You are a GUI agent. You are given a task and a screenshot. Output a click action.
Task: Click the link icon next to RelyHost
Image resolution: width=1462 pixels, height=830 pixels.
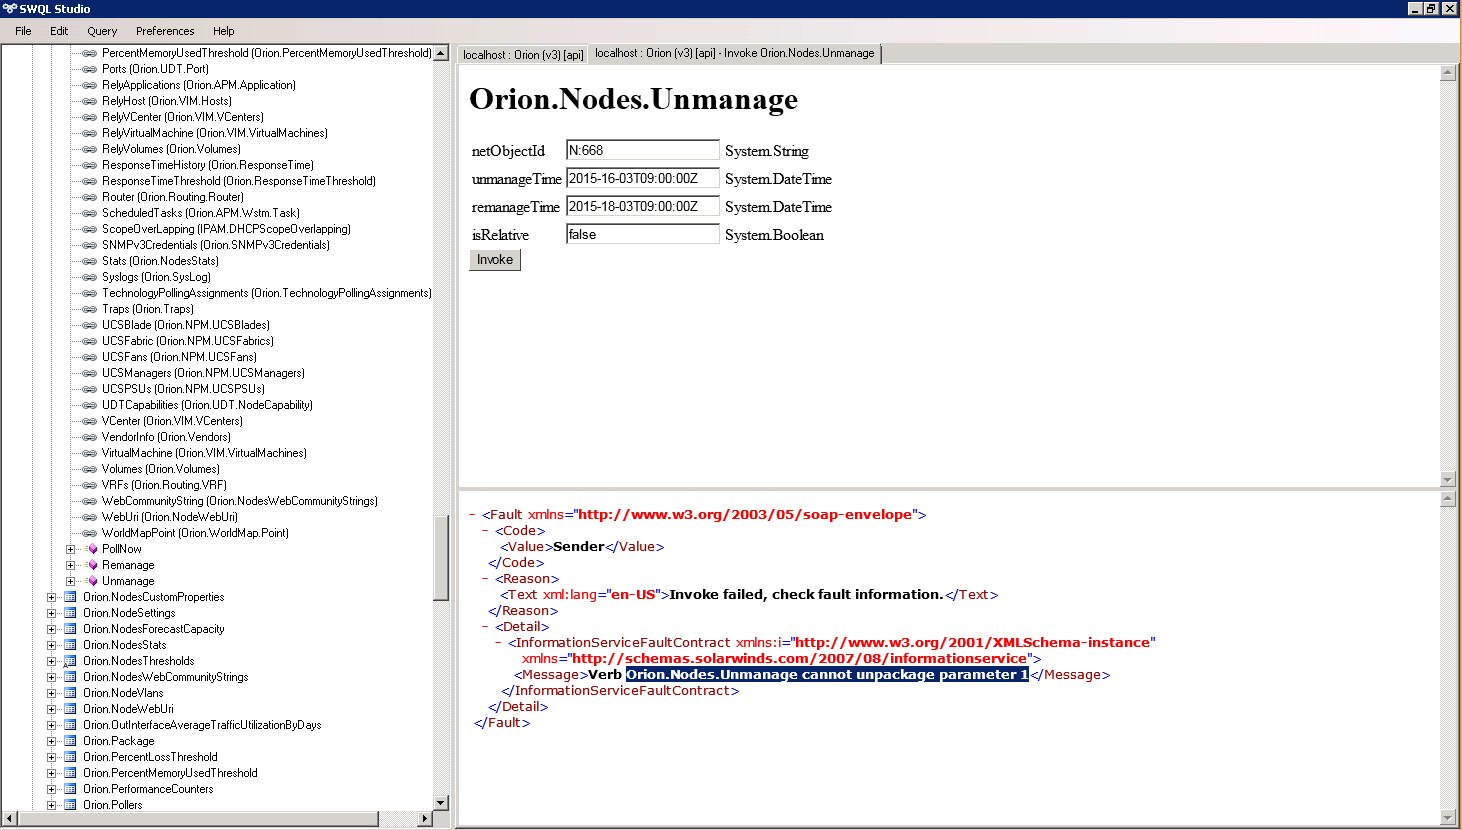pyautogui.click(x=89, y=101)
